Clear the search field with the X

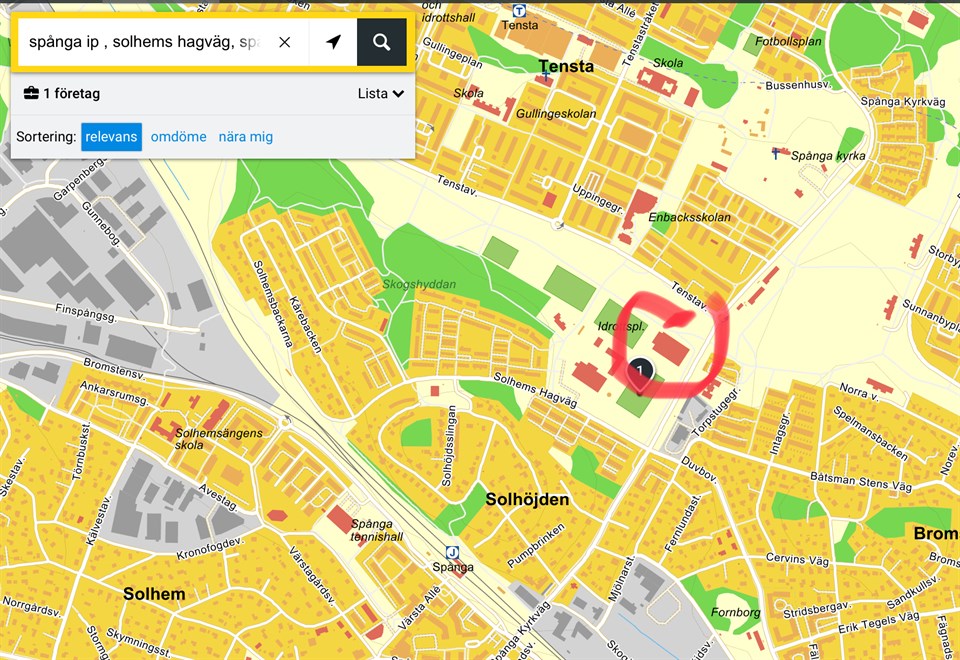[284, 42]
